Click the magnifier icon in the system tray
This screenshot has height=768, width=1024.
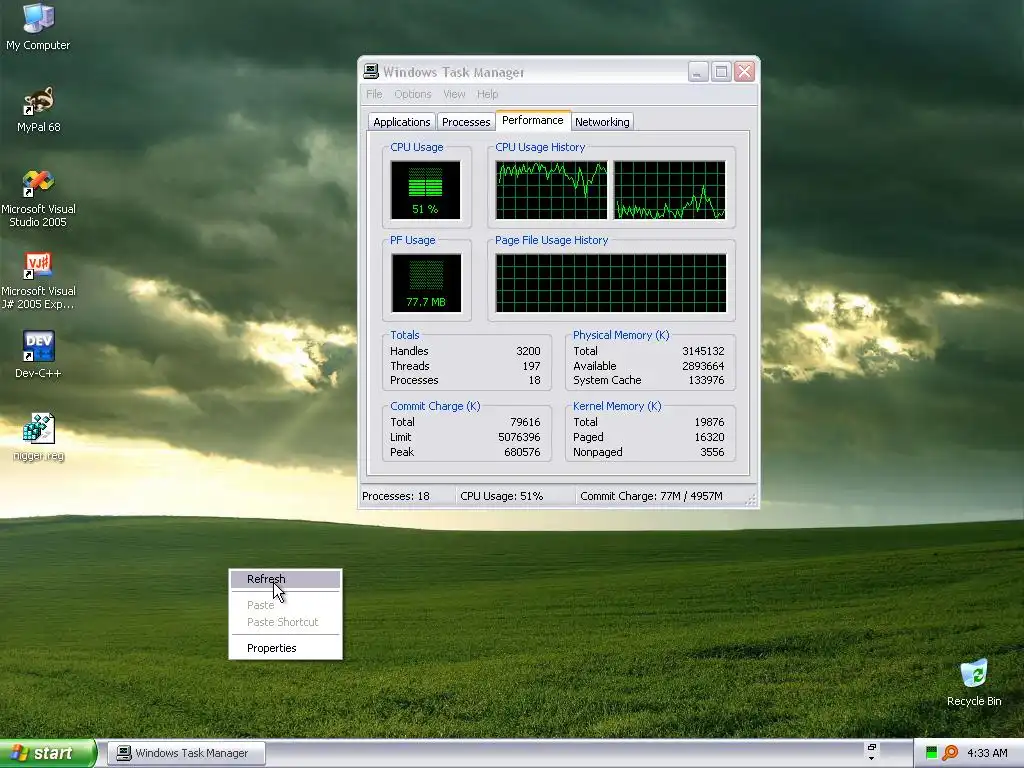pyautogui.click(x=950, y=753)
